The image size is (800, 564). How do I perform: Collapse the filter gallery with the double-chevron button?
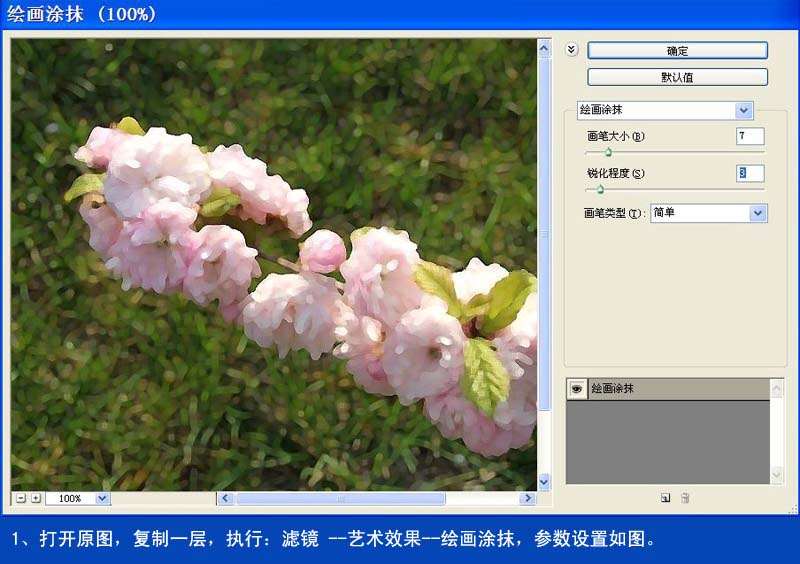click(572, 49)
